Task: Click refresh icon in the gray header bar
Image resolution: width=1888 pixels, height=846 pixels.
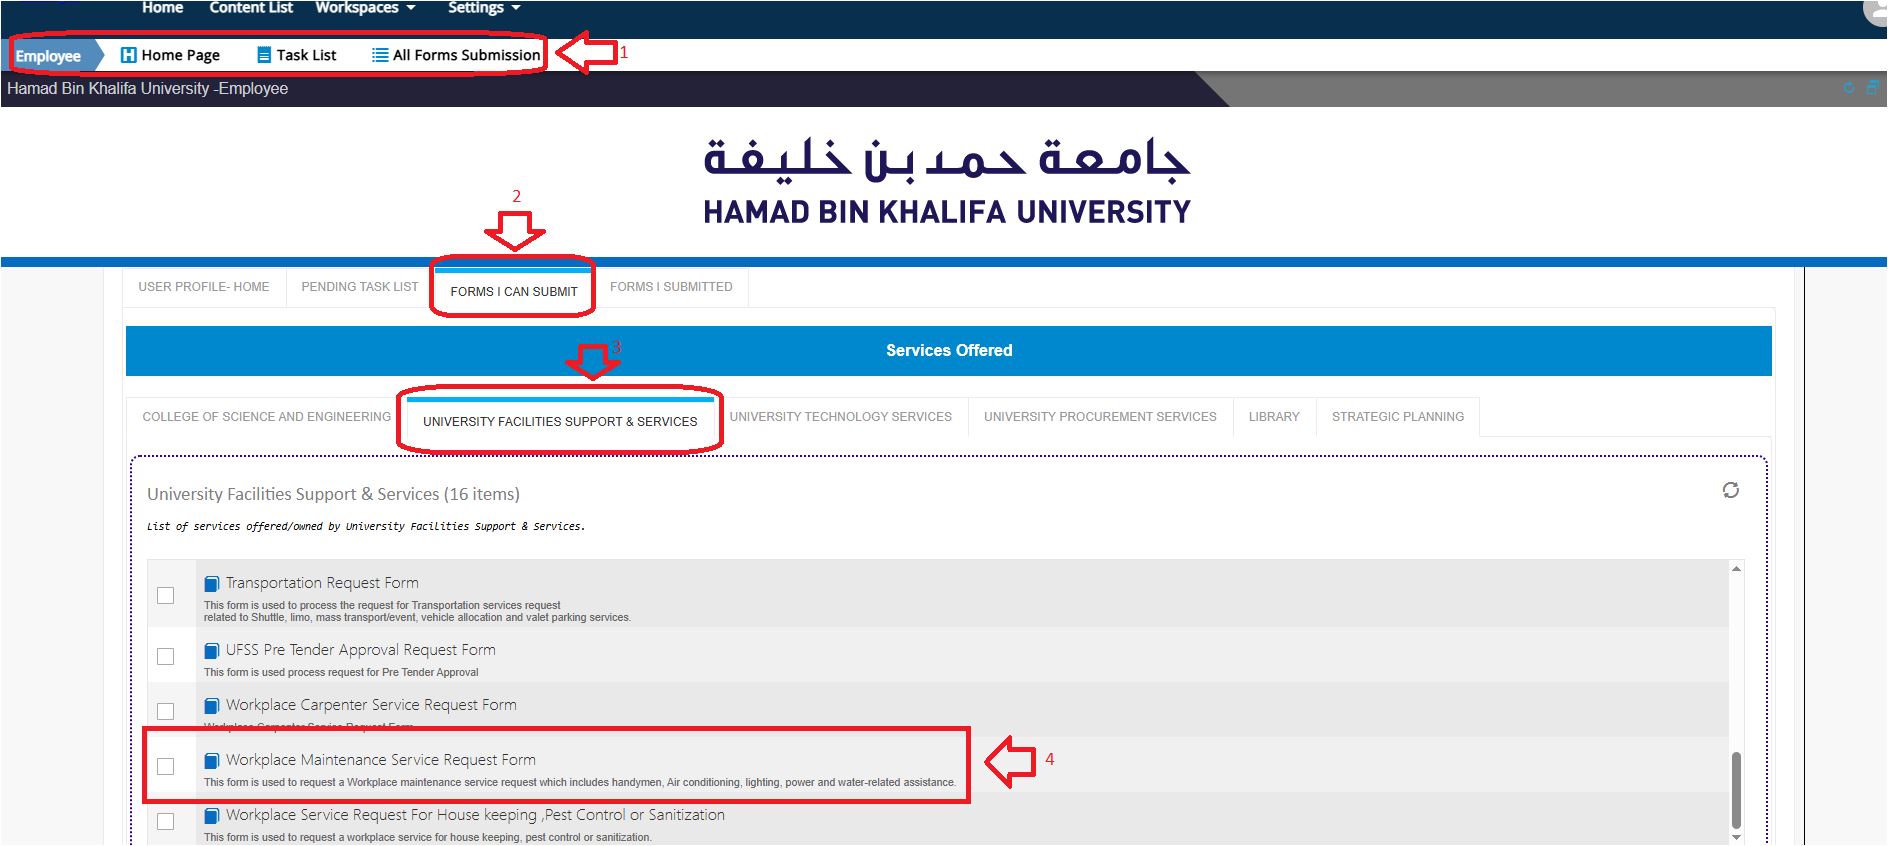Action: click(x=1849, y=88)
